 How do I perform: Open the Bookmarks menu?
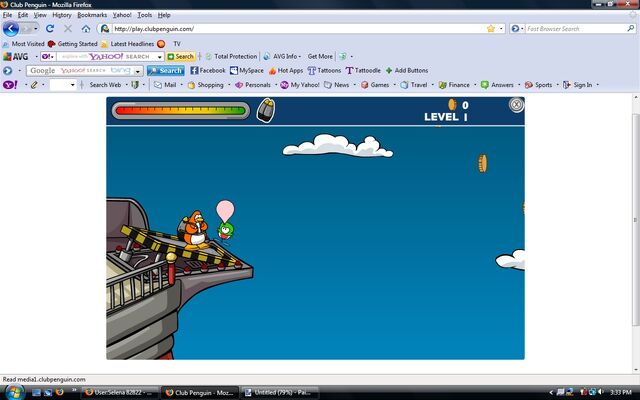point(92,15)
